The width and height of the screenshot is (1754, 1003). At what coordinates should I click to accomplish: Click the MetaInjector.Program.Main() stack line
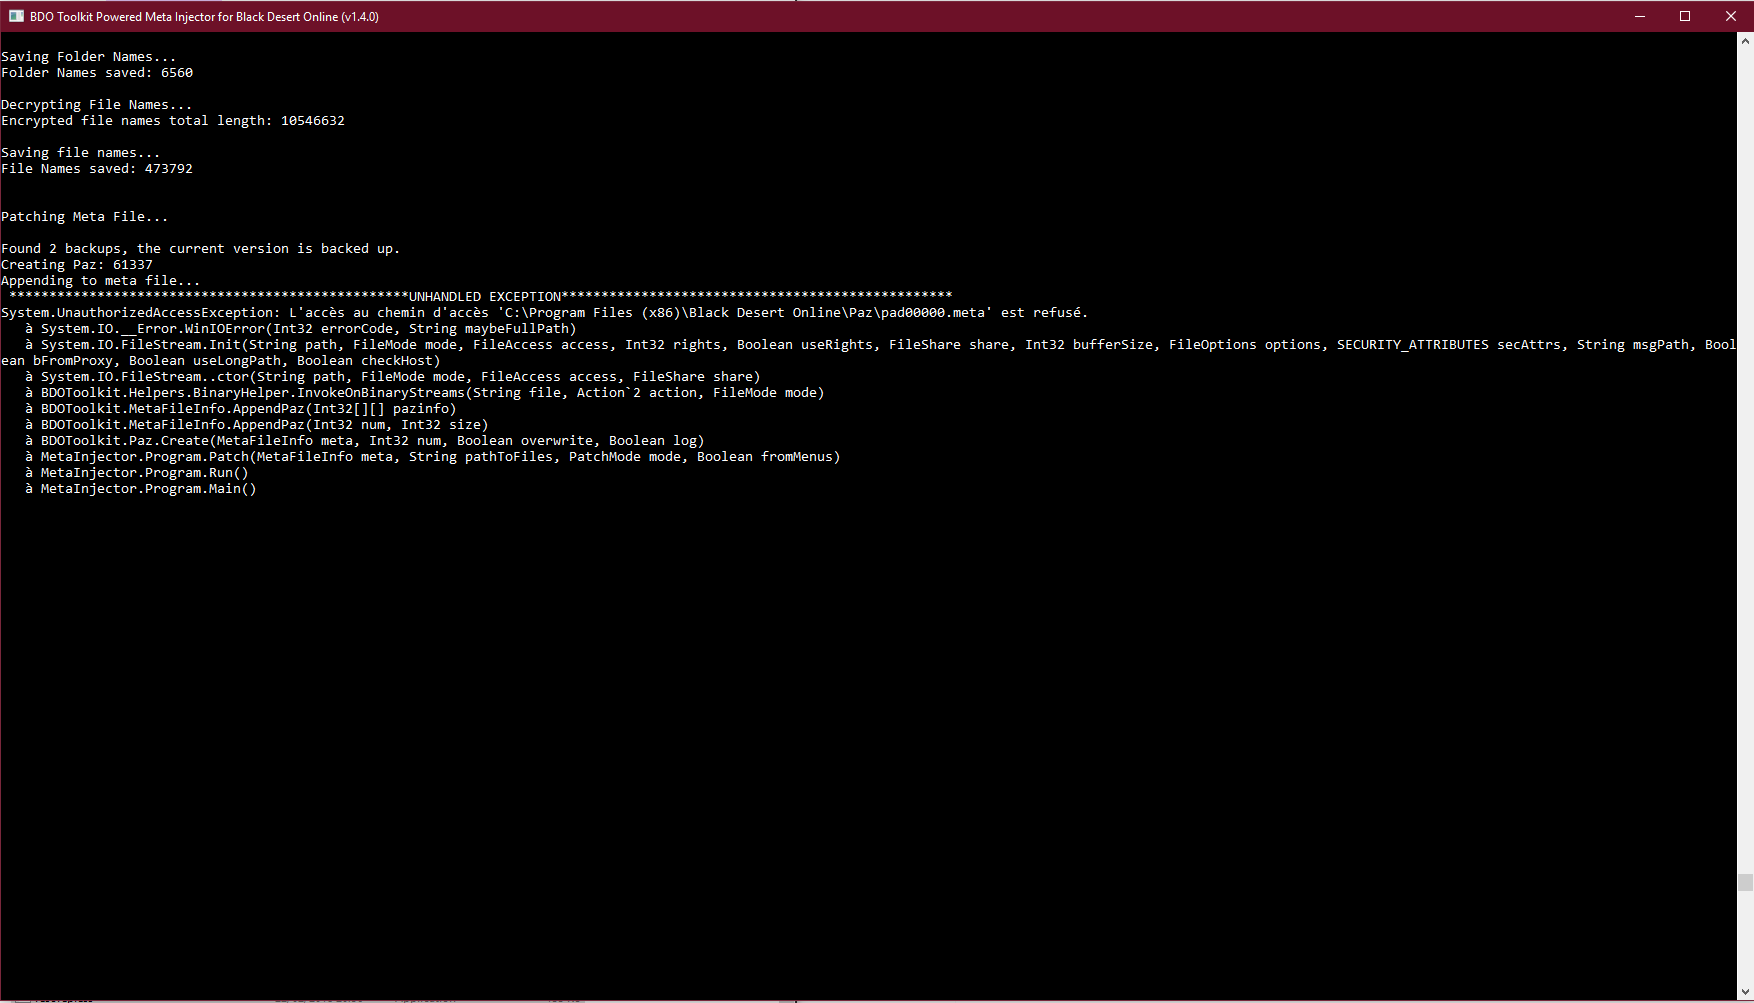[x=148, y=489]
